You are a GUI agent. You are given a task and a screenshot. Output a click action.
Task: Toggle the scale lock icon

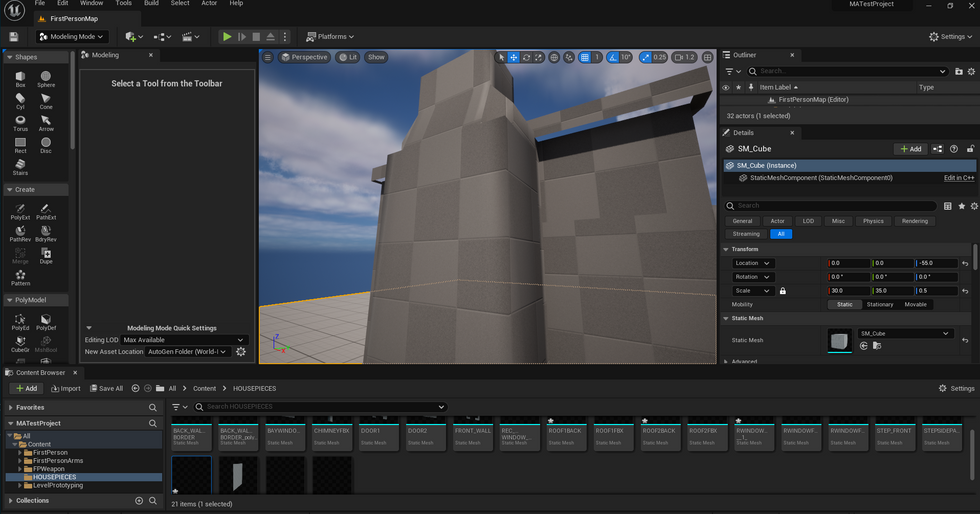782,291
